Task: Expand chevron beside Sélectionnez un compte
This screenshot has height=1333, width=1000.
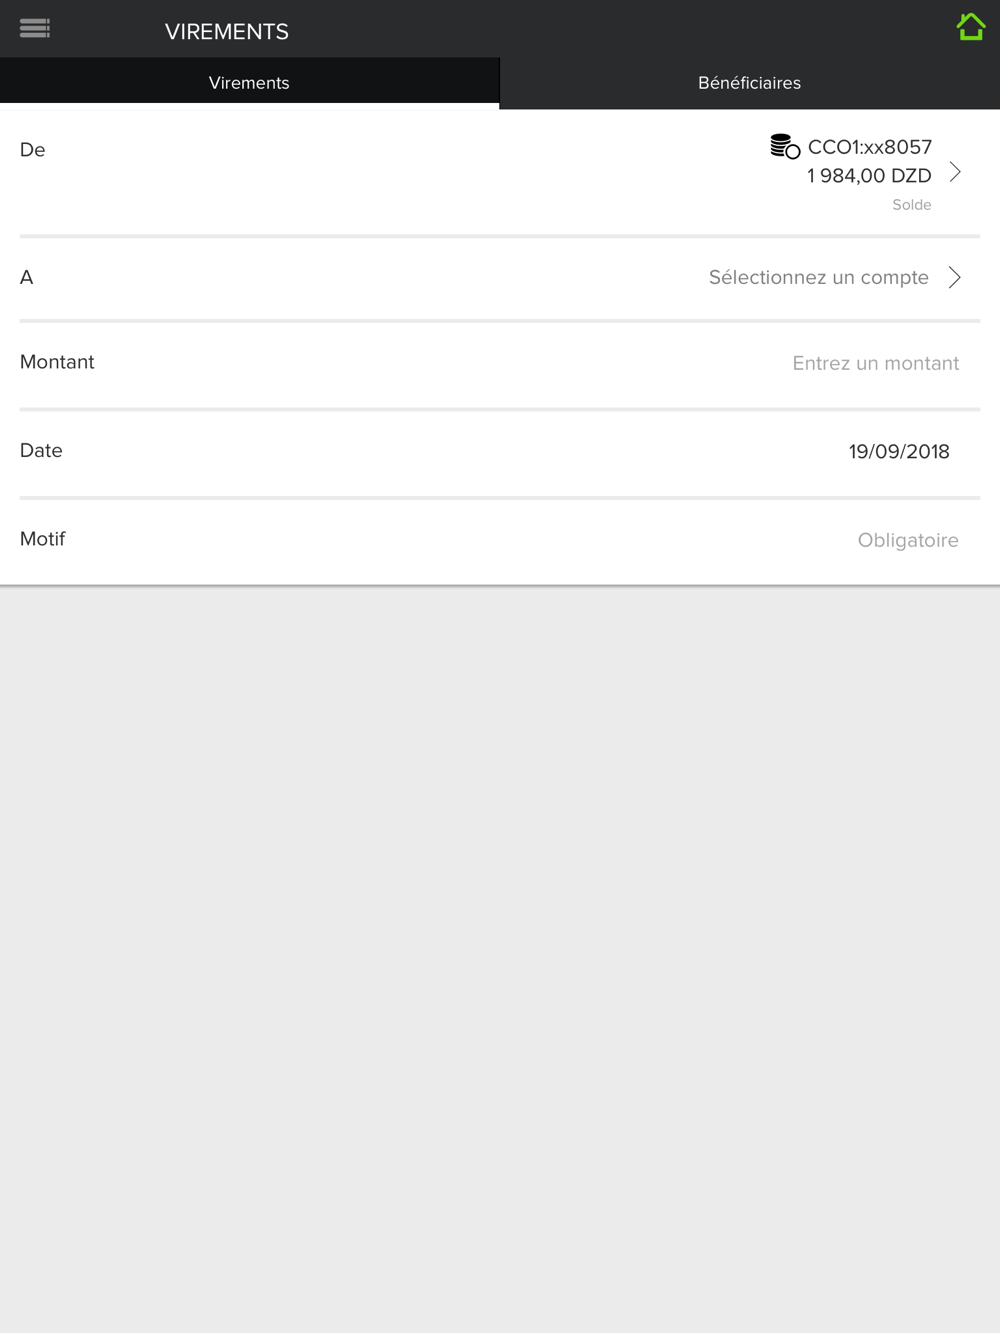Action: (x=955, y=277)
